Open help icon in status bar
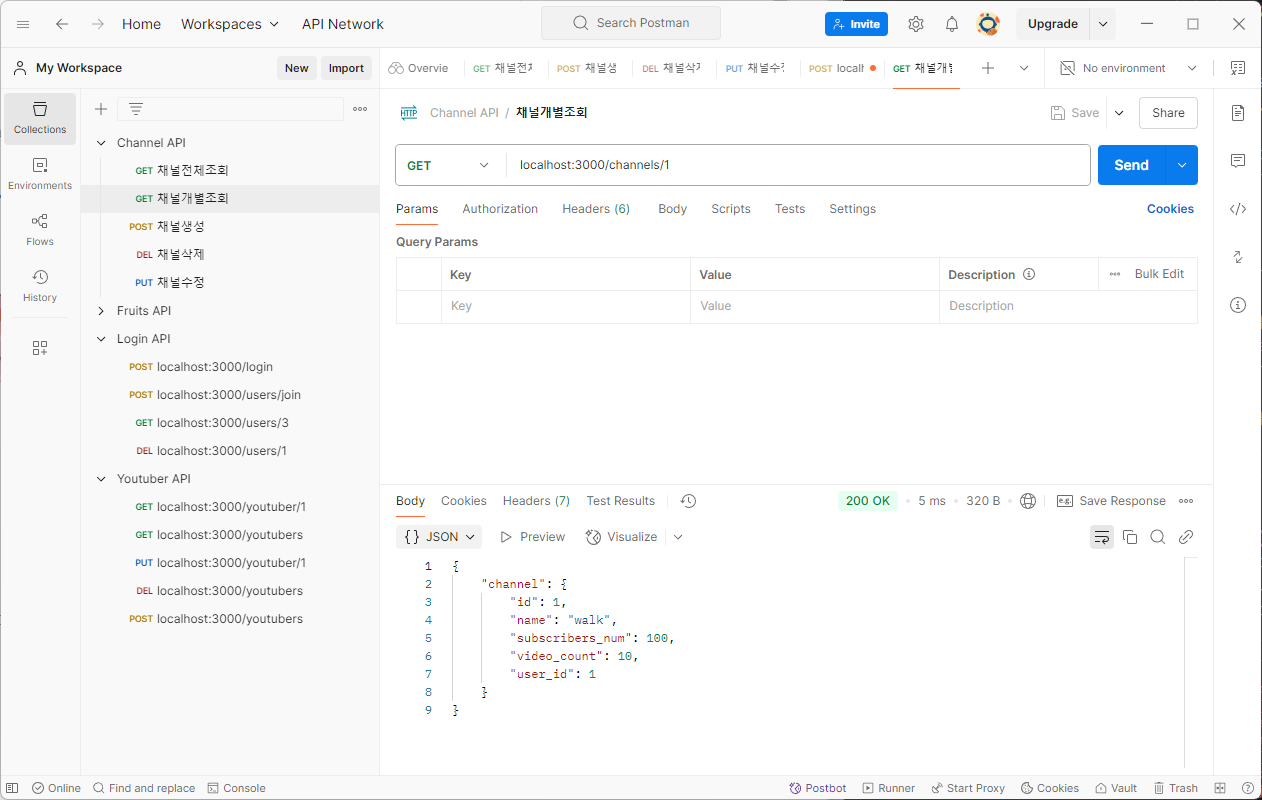 tap(1248, 788)
